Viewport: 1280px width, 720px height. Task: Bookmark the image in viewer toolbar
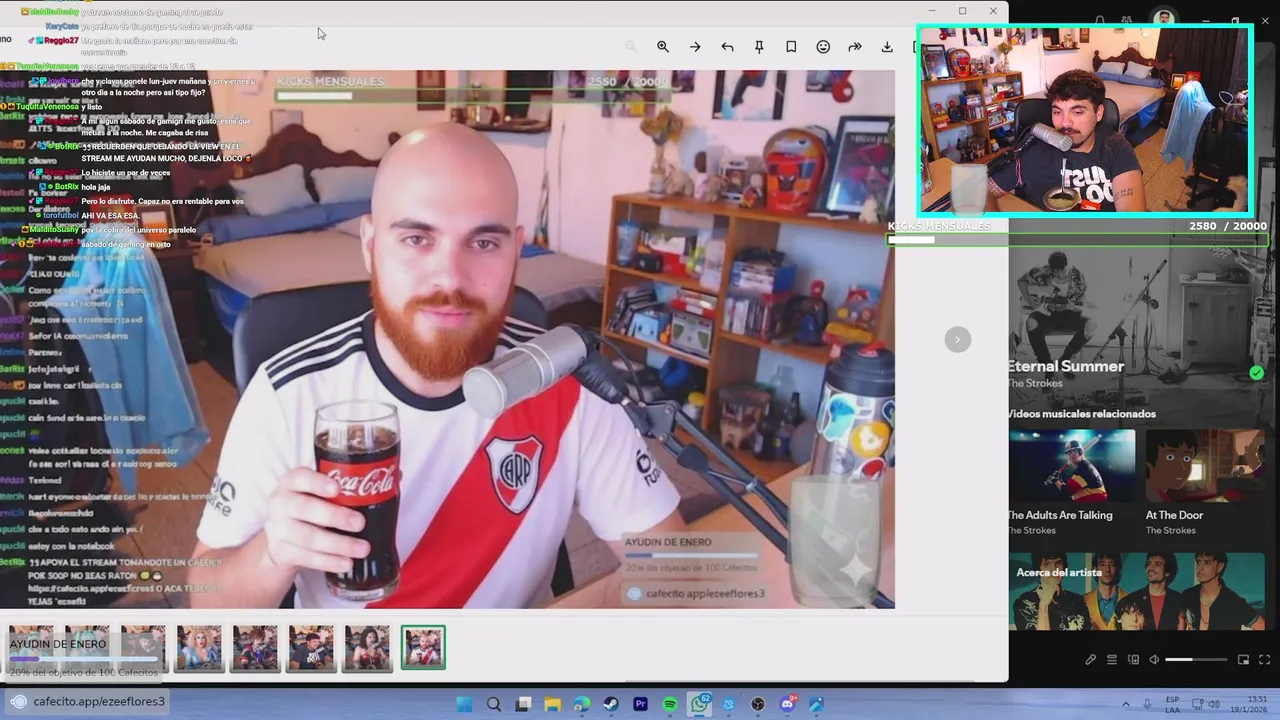coord(791,47)
